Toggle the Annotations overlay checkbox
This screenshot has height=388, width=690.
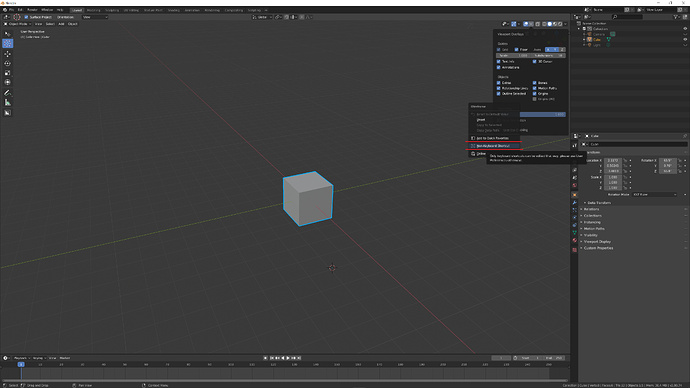pos(499,67)
